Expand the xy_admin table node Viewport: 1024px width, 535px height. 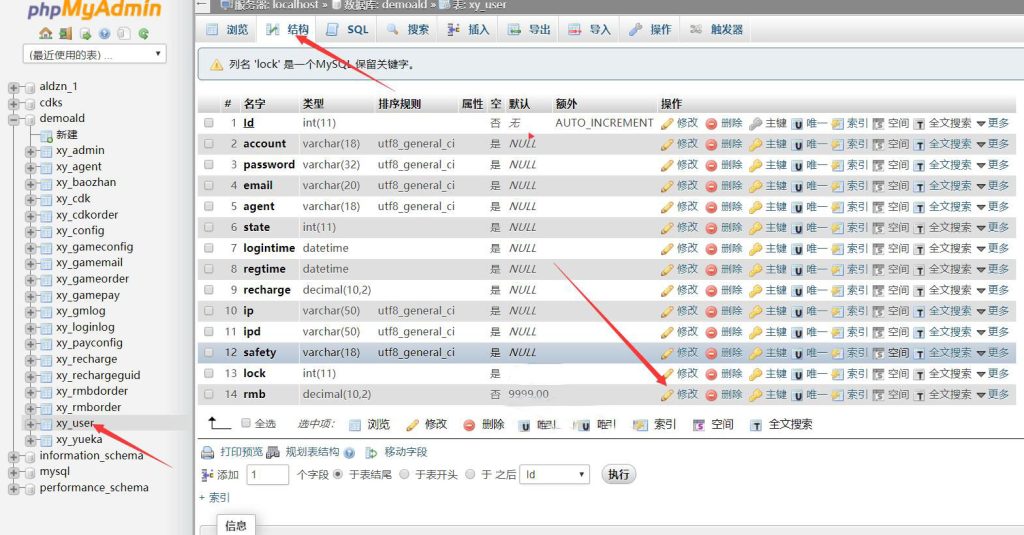[30, 152]
